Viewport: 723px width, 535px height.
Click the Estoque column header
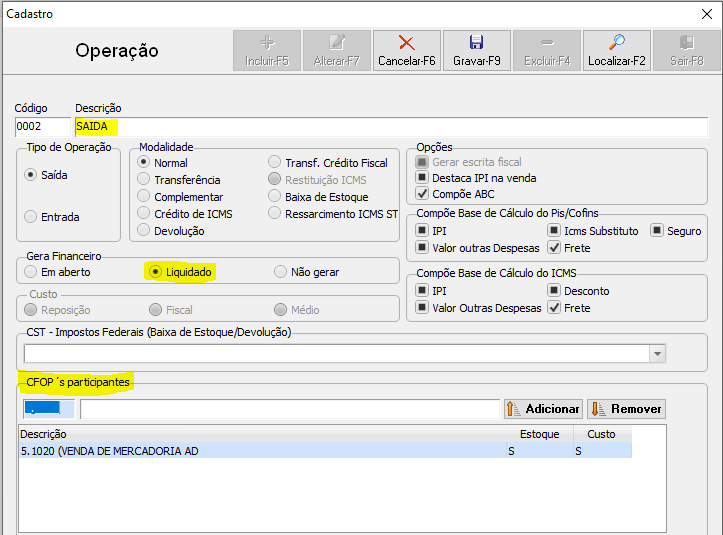540,434
